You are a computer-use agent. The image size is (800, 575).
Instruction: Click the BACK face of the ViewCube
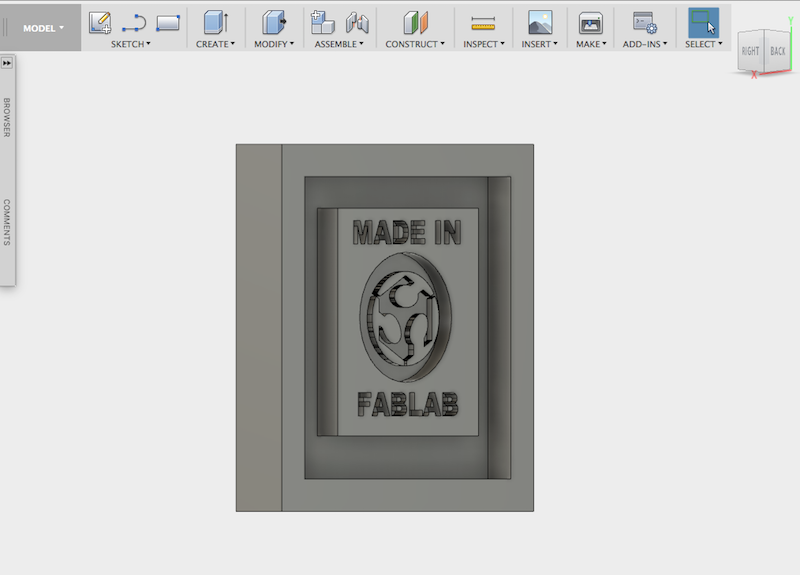point(778,51)
